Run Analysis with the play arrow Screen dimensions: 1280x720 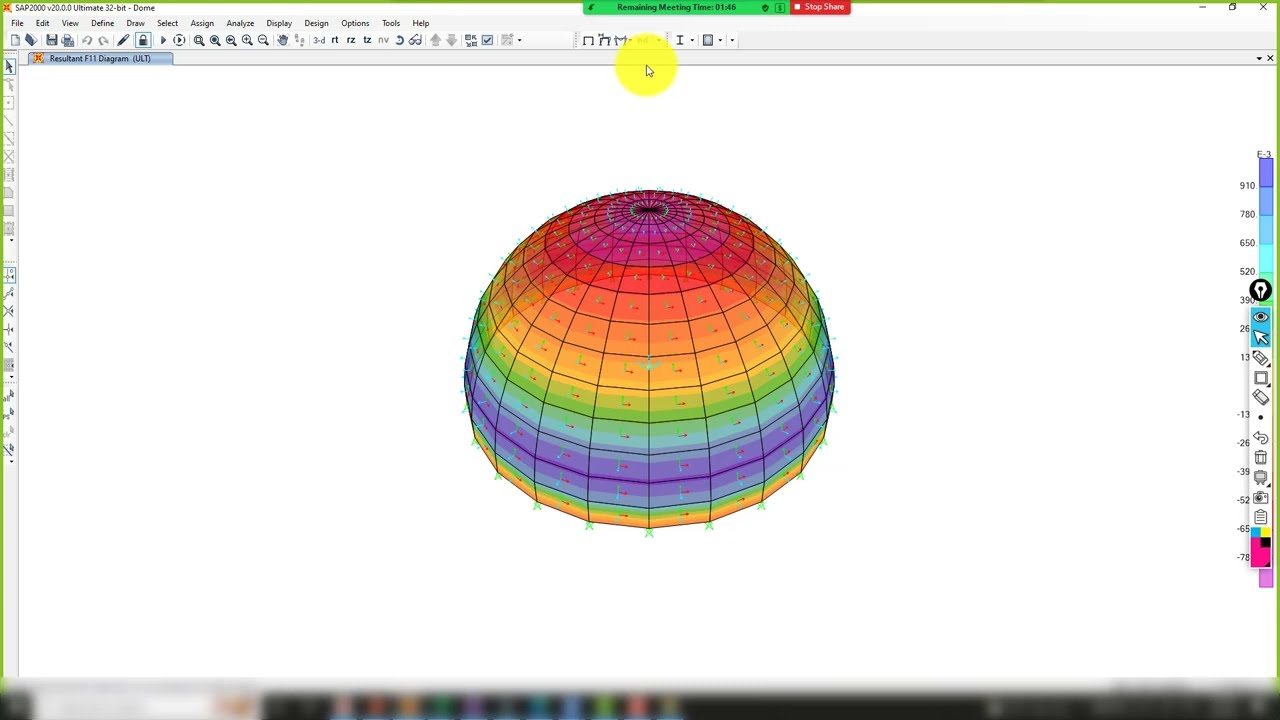click(x=163, y=40)
